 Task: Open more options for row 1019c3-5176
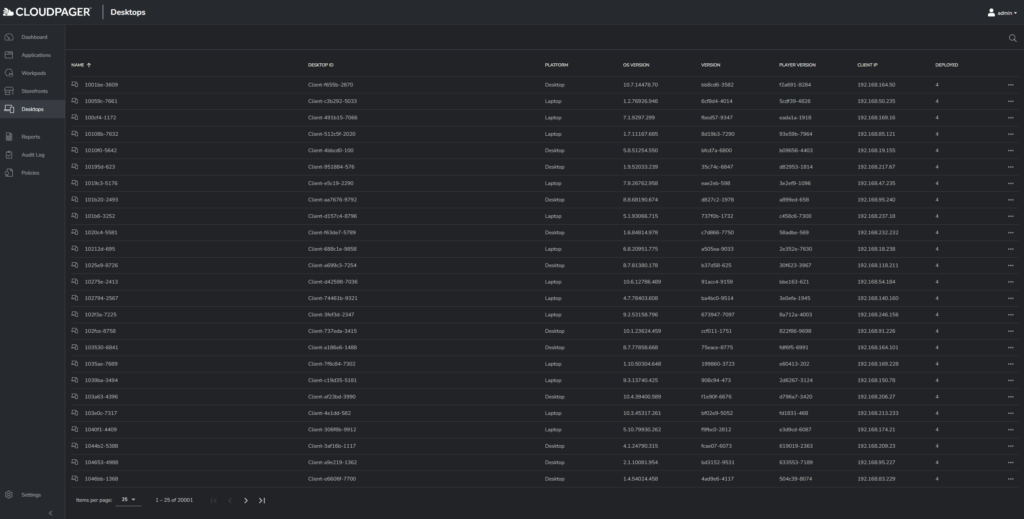1010,183
